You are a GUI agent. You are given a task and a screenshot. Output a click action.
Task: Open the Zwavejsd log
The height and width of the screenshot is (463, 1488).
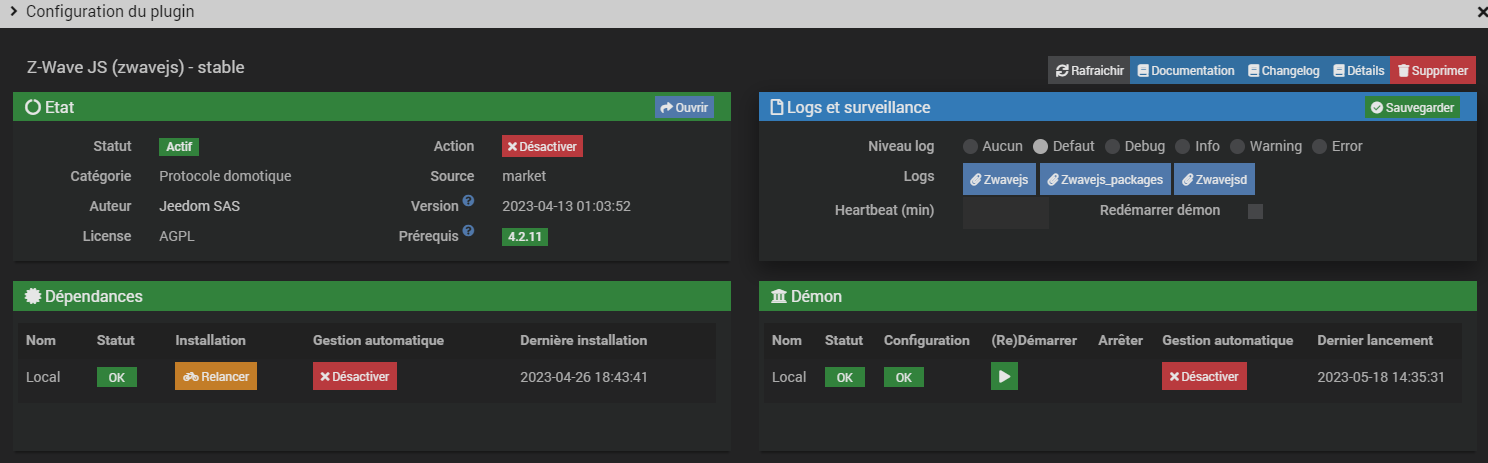tap(1214, 179)
